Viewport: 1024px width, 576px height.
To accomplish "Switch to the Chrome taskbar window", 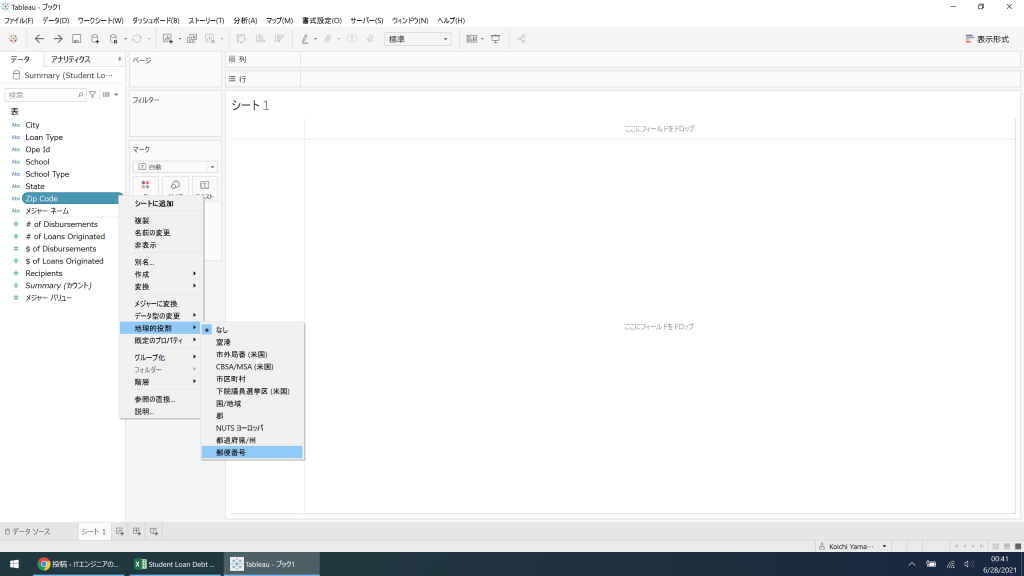I will point(78,564).
